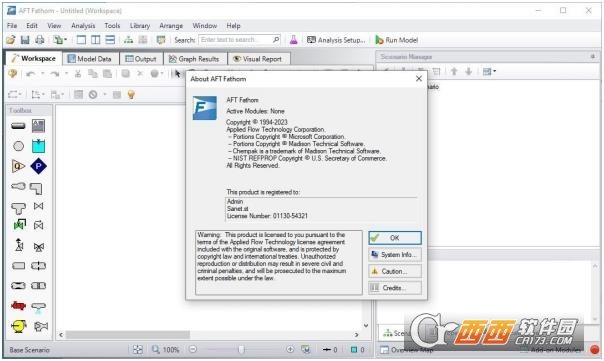
Task: Open the File menu
Action: coord(12,25)
